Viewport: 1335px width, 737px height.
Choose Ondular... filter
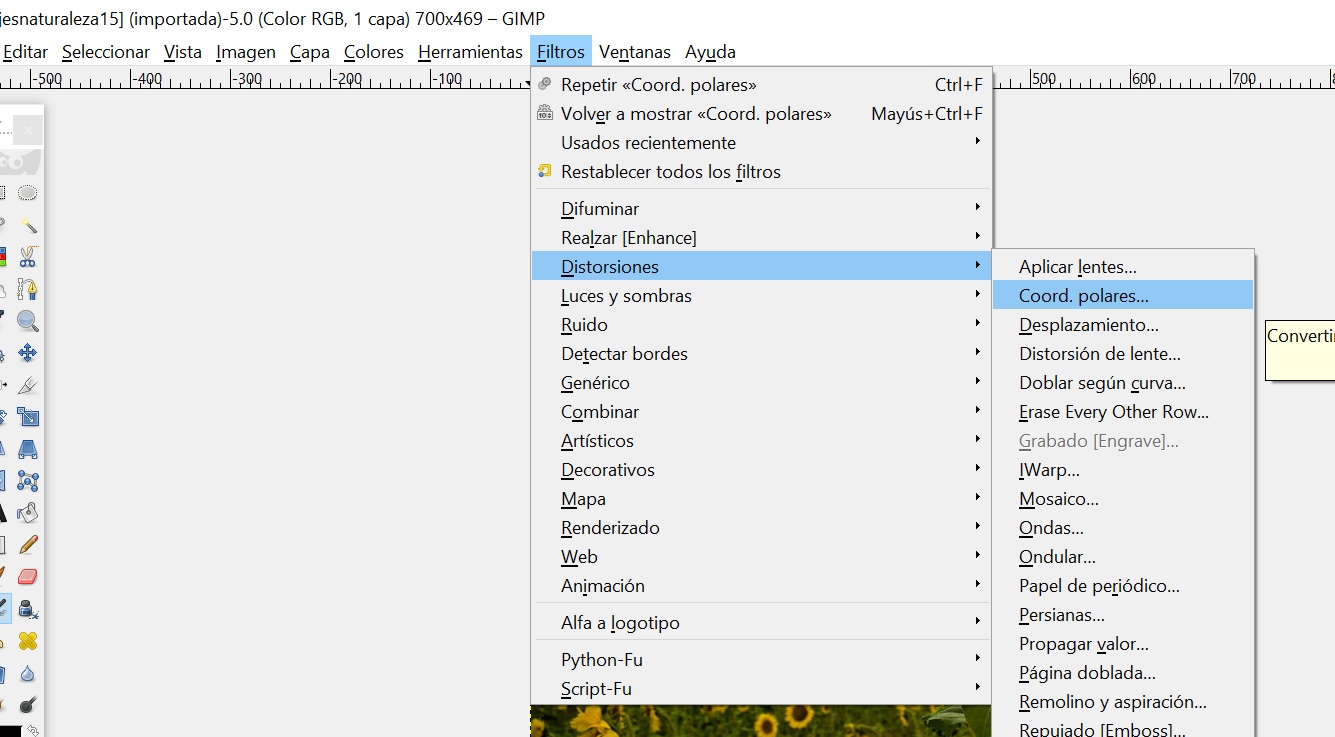pyautogui.click(x=1123, y=556)
